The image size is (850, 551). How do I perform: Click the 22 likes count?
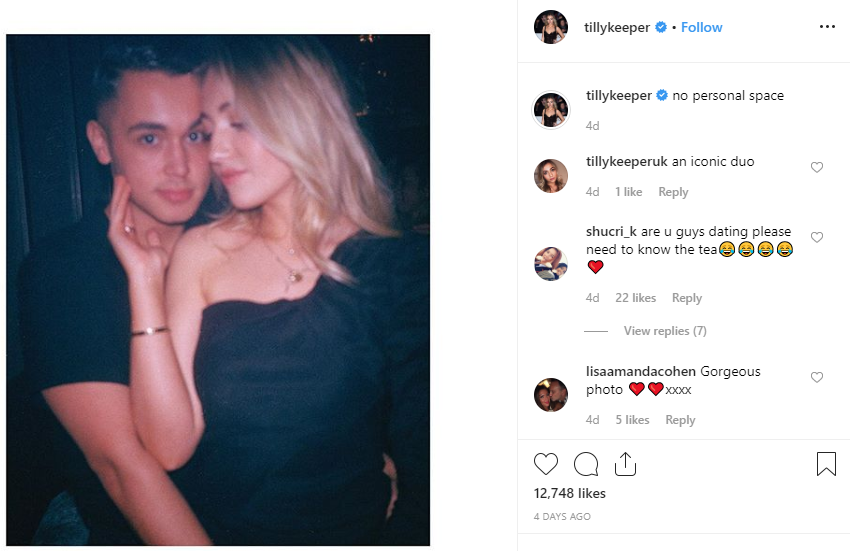tap(636, 298)
